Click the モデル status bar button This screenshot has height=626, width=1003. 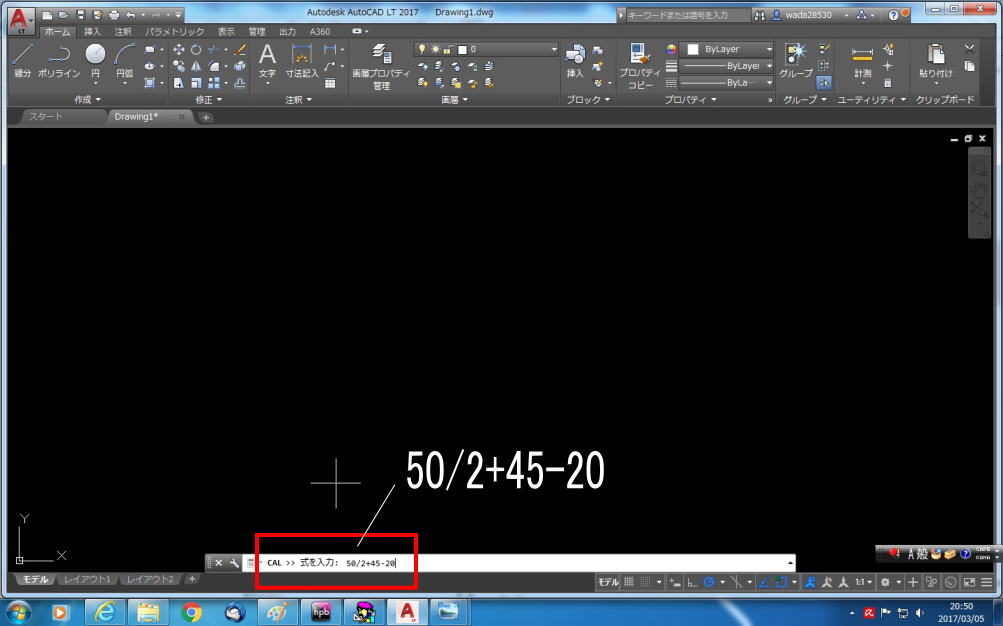(x=608, y=582)
